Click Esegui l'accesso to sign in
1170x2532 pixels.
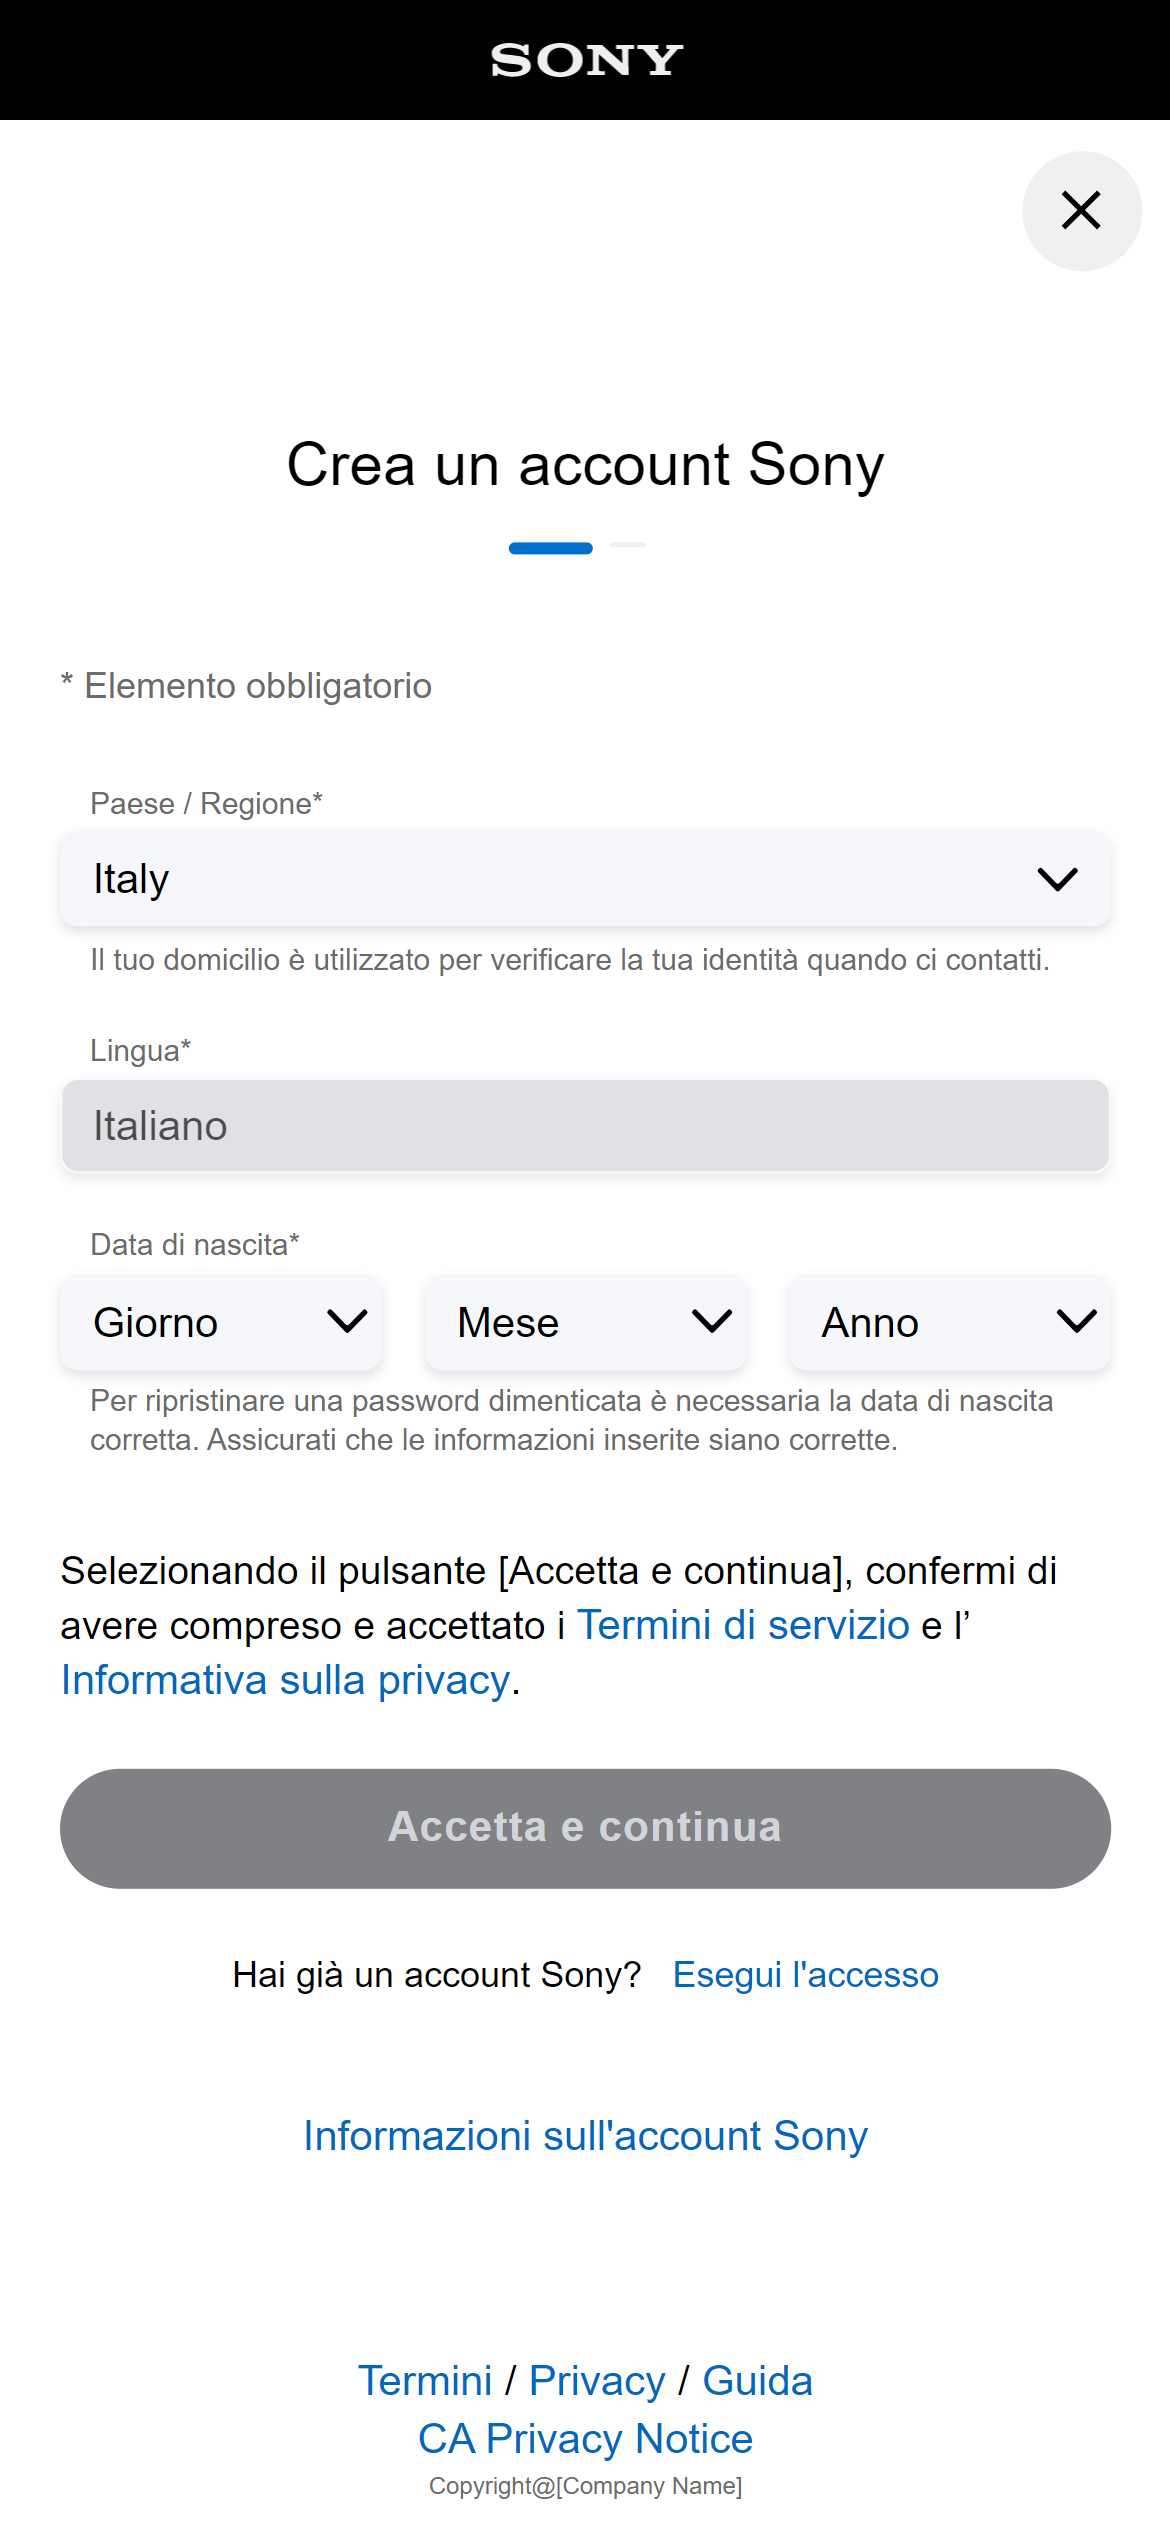pyautogui.click(x=806, y=1975)
